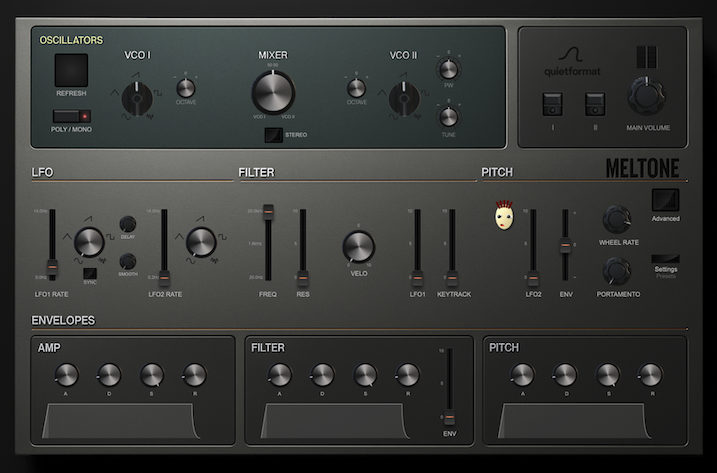Image resolution: width=717 pixels, height=473 pixels.
Task: Click the level meter above MAIN VOLUME
Action: click(647, 57)
